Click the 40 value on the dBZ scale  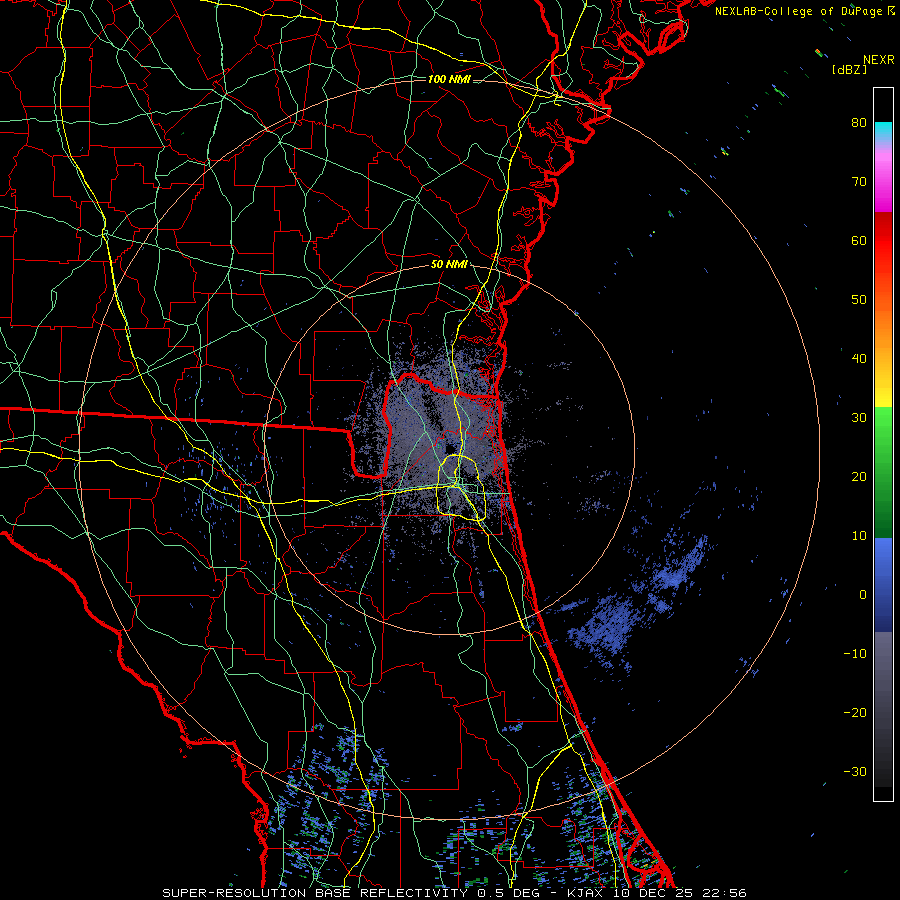point(859,359)
